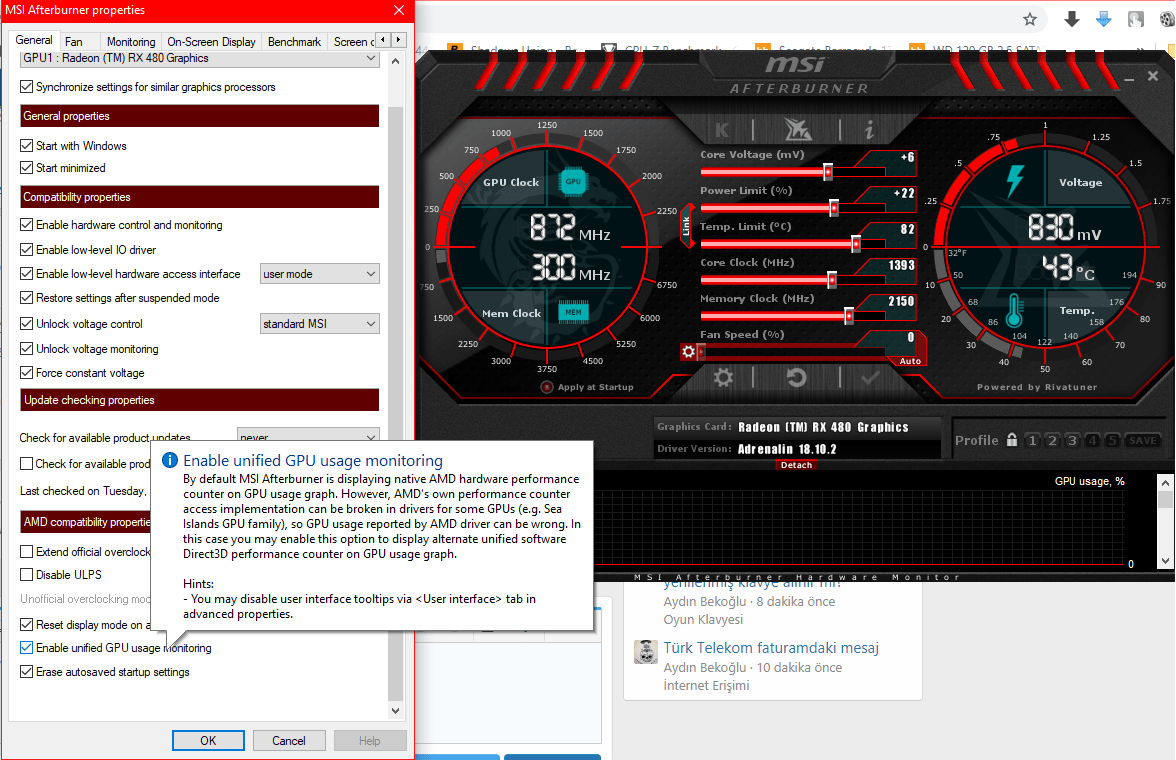
Task: Open browser black download arrow extension
Action: click(1072, 20)
